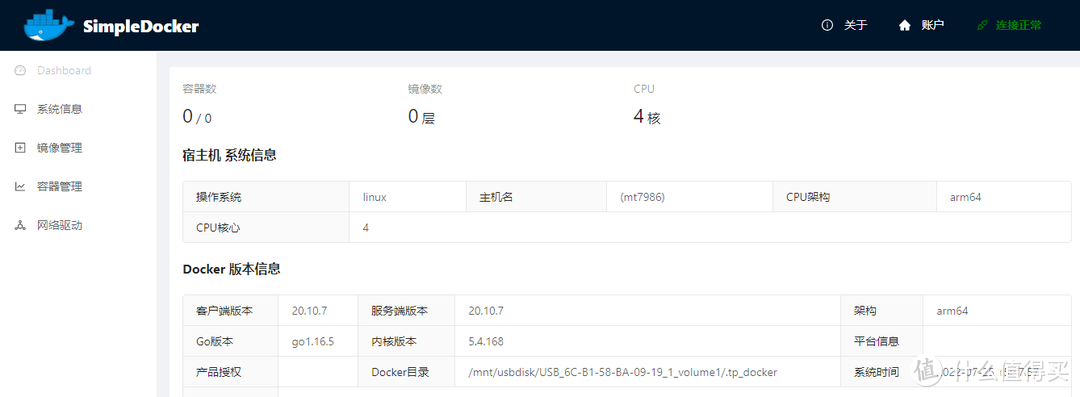1080x397 pixels.
Task: Click the (mt7986) hostname value
Action: (643, 197)
